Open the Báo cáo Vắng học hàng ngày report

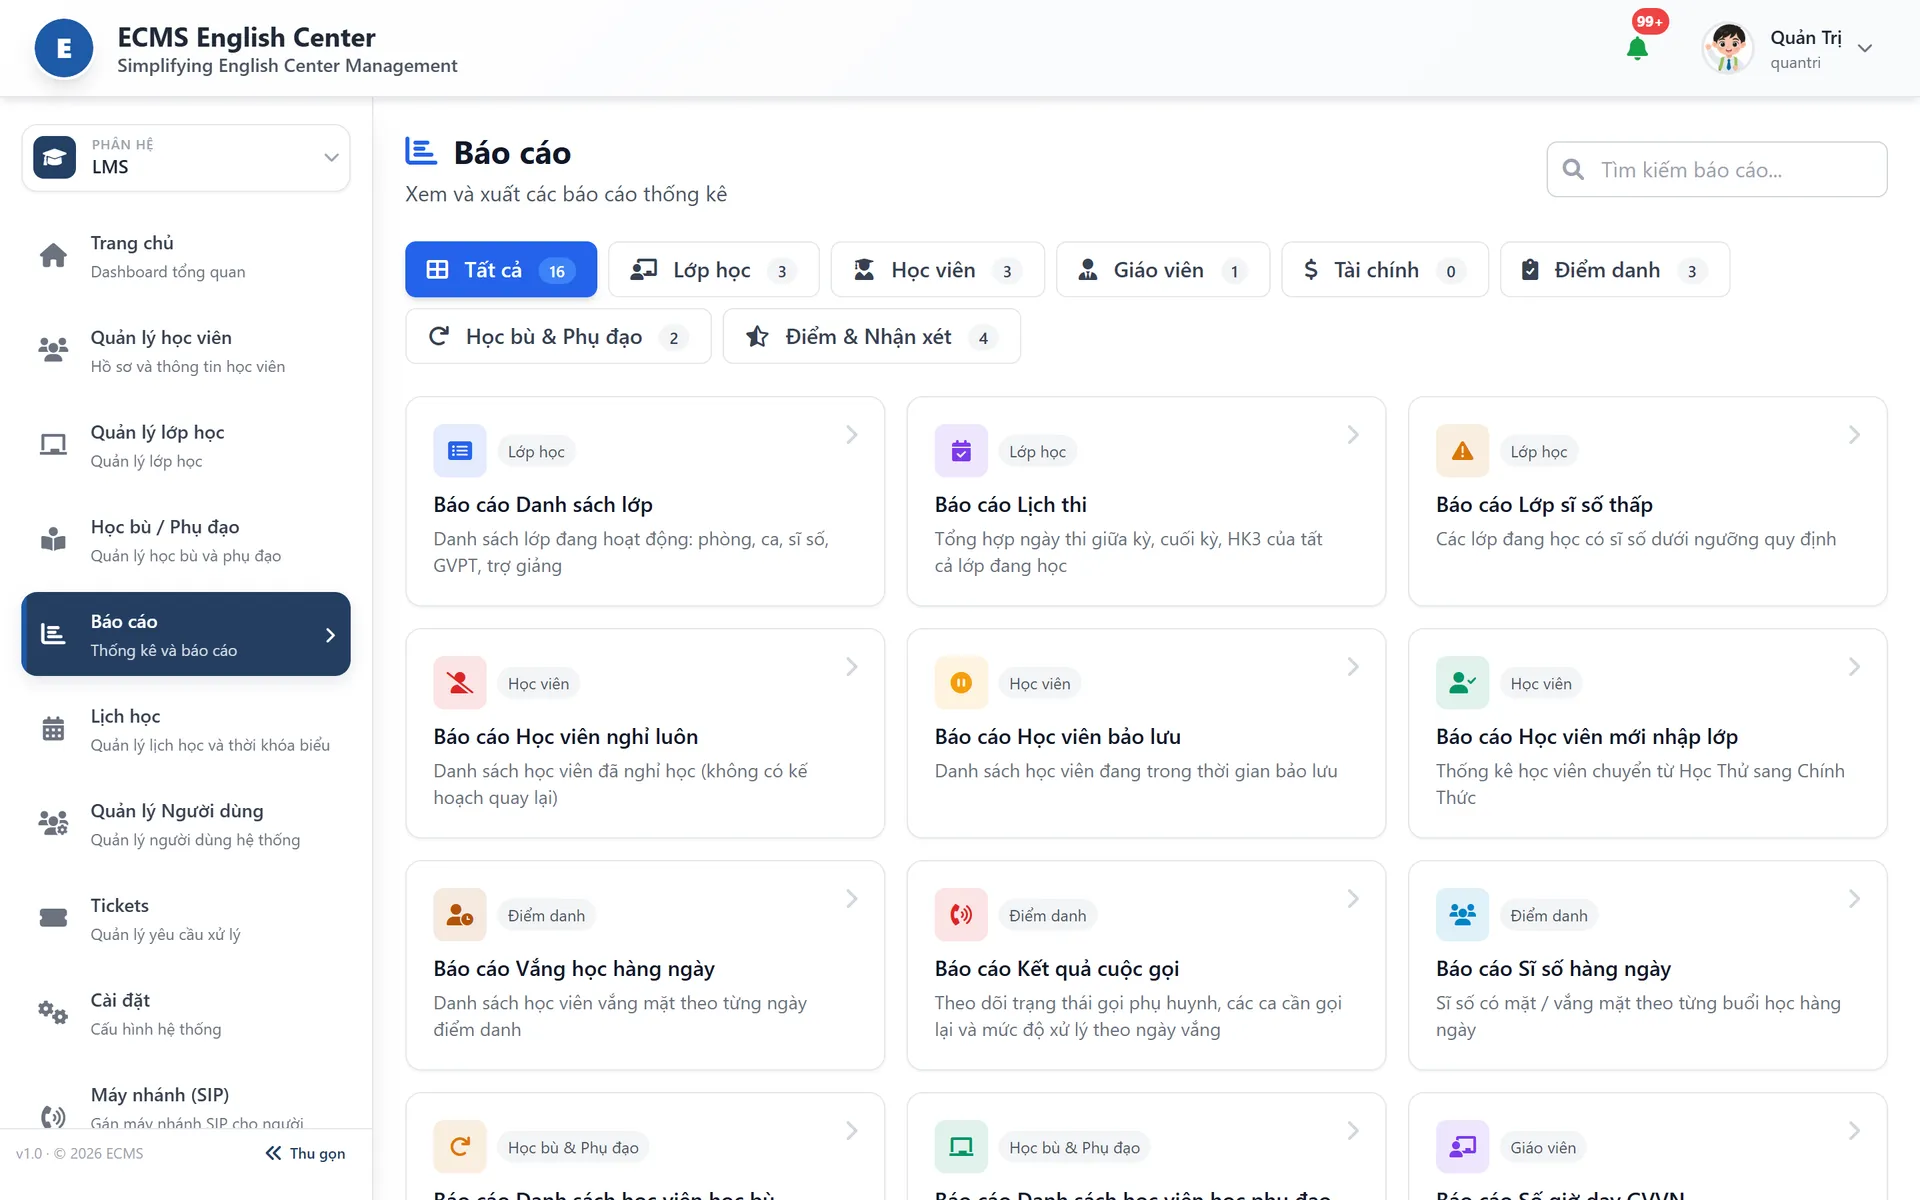[645, 965]
